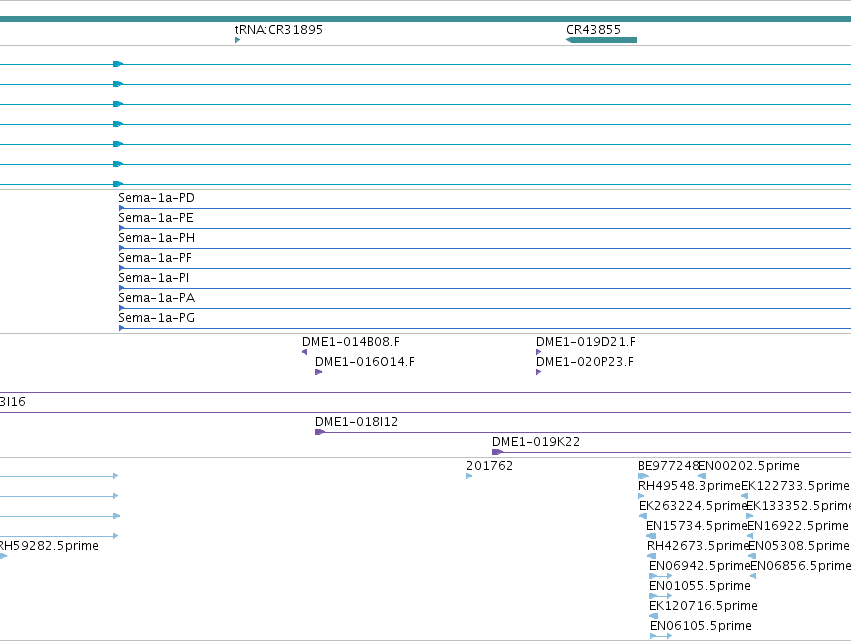Screen dimensions: 851x641
Task: Click the 201762 arrow glyph
Action: pos(469,476)
